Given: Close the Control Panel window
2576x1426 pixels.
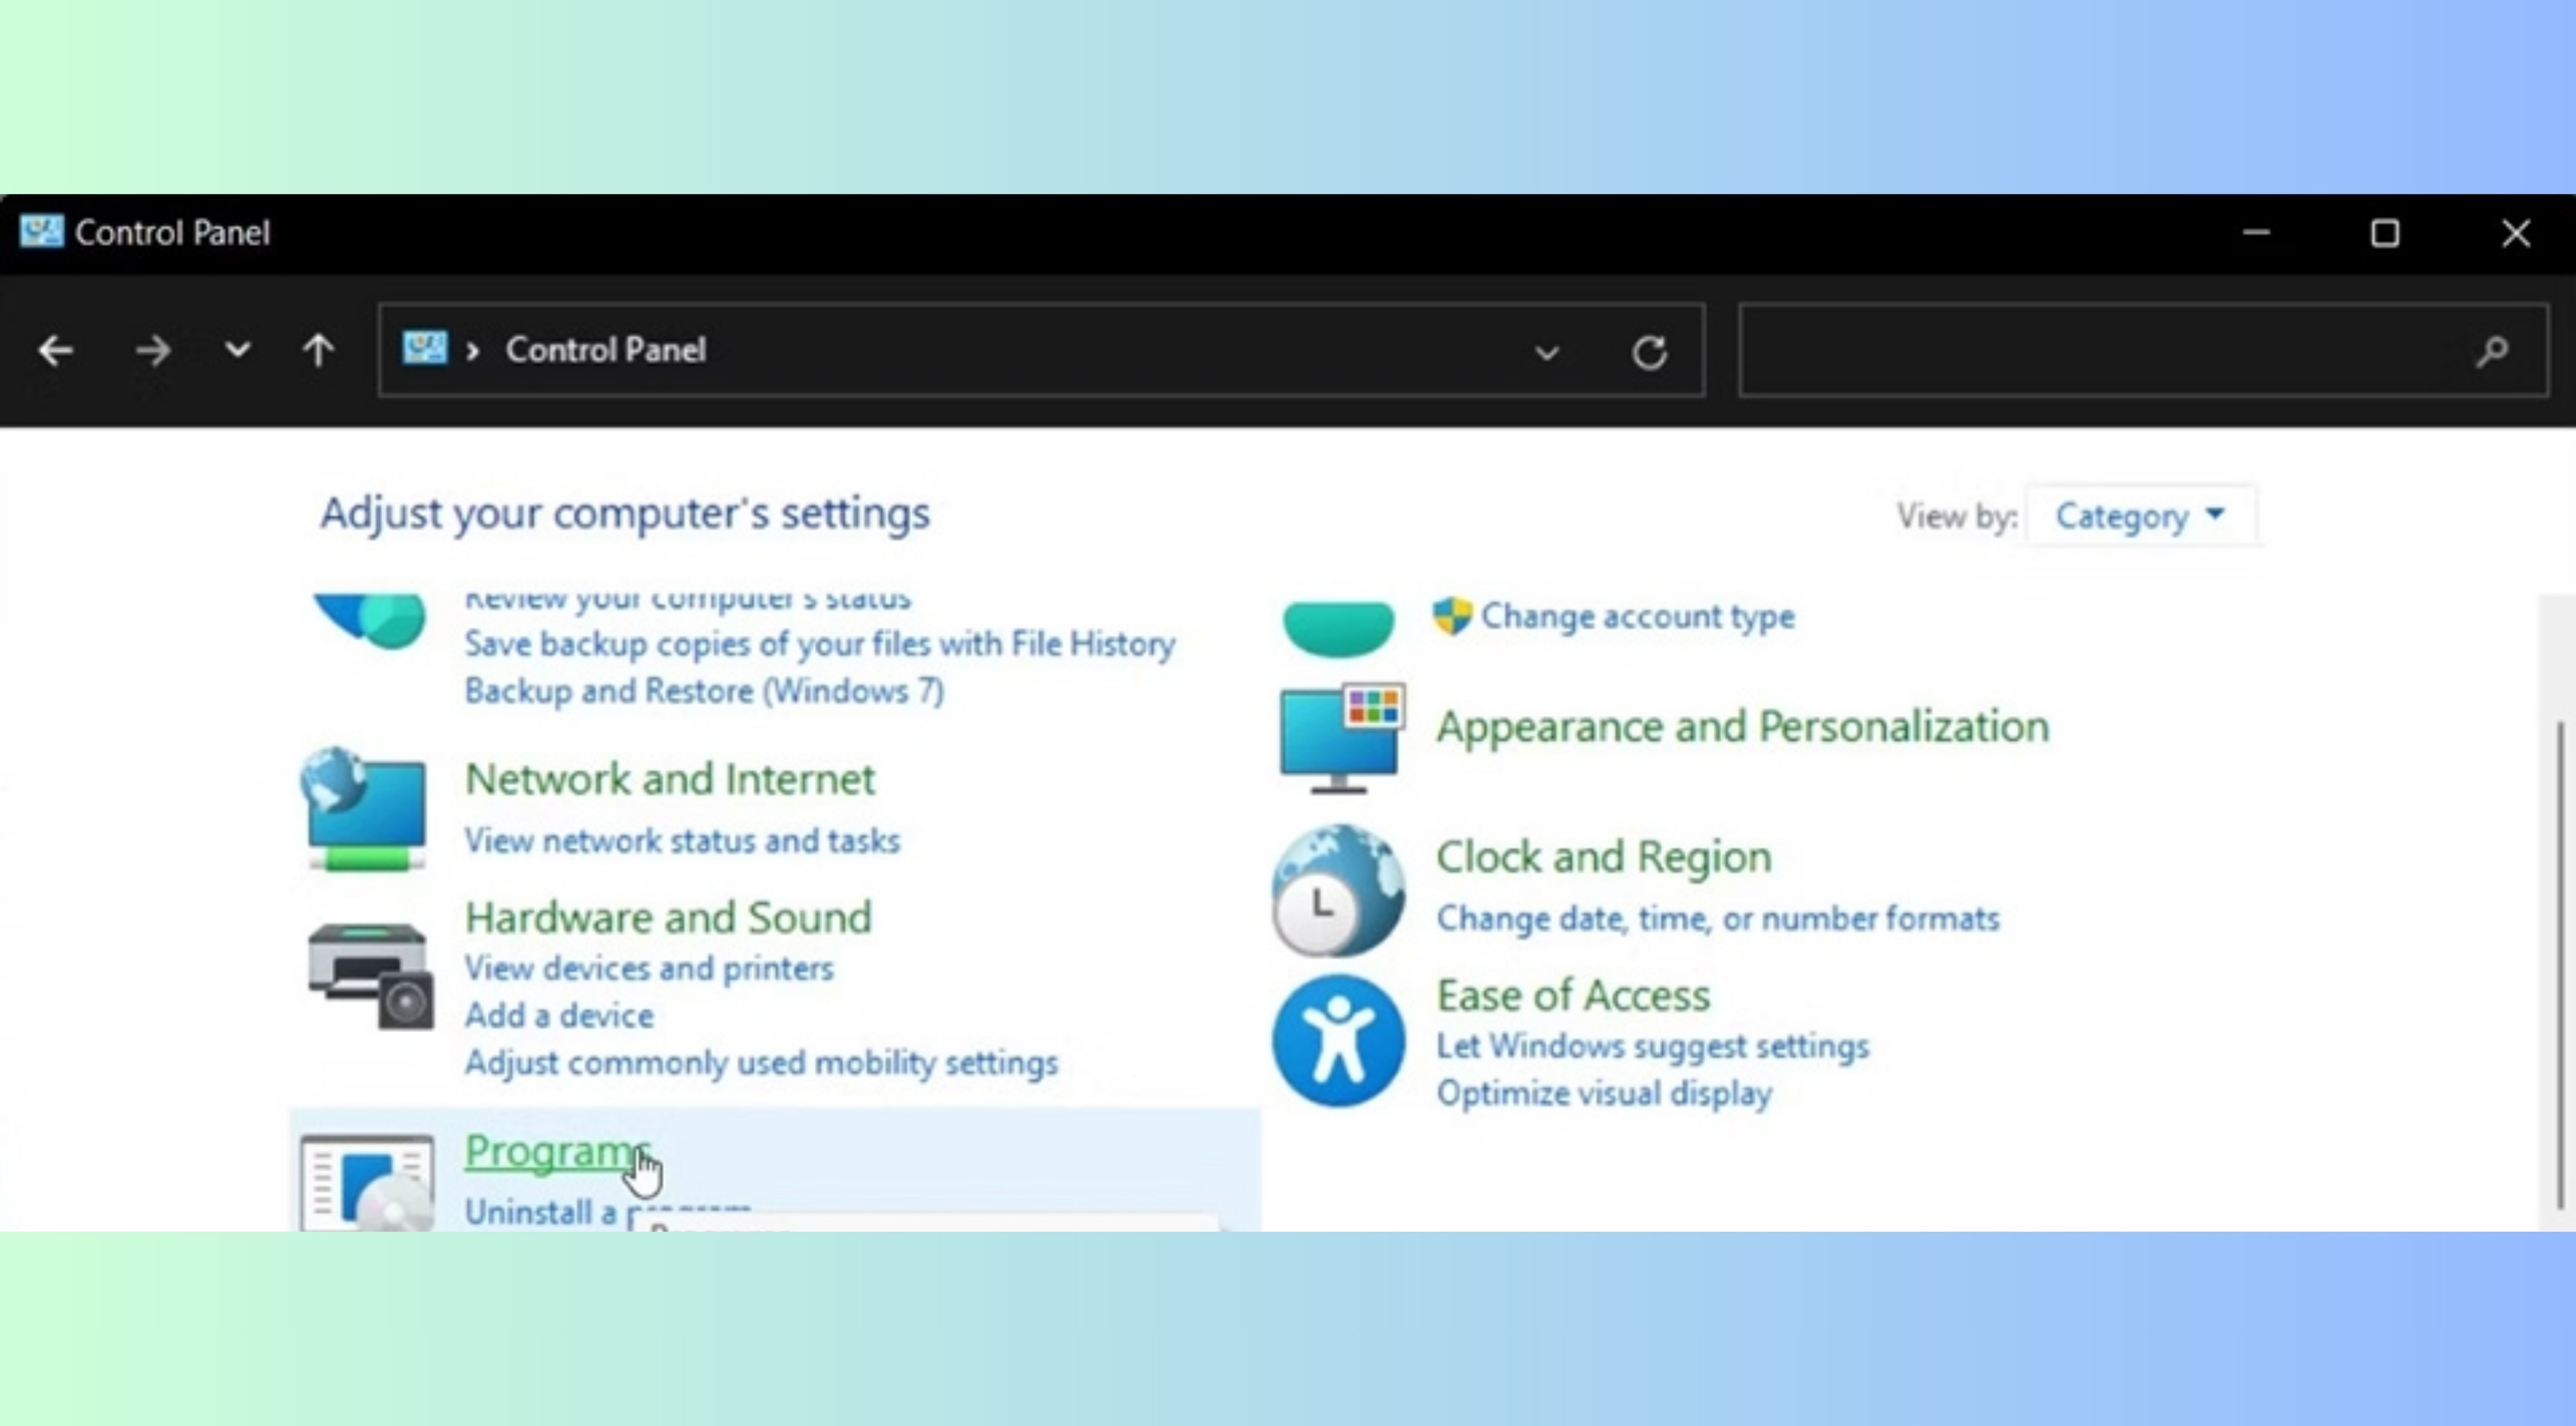Looking at the screenshot, I should (x=2516, y=233).
